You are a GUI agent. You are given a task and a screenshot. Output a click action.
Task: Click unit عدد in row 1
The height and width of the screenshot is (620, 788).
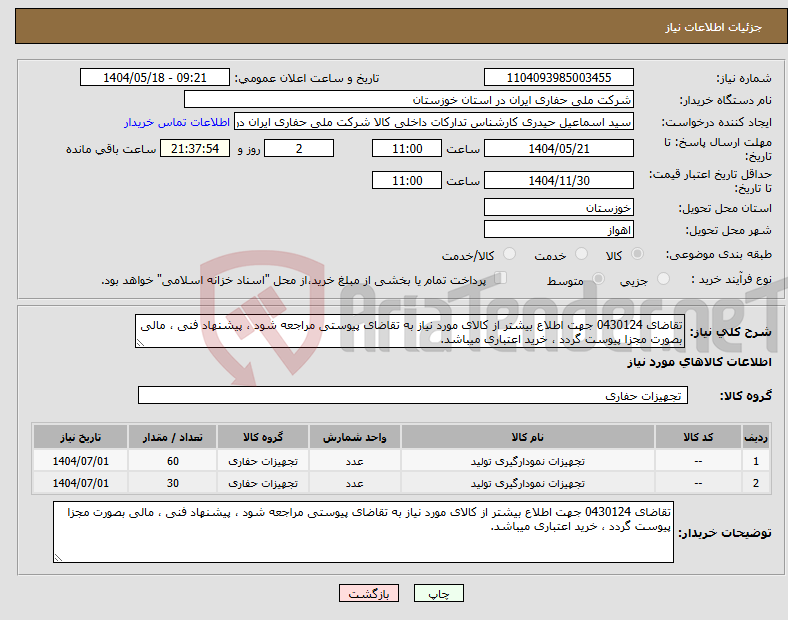click(x=354, y=461)
